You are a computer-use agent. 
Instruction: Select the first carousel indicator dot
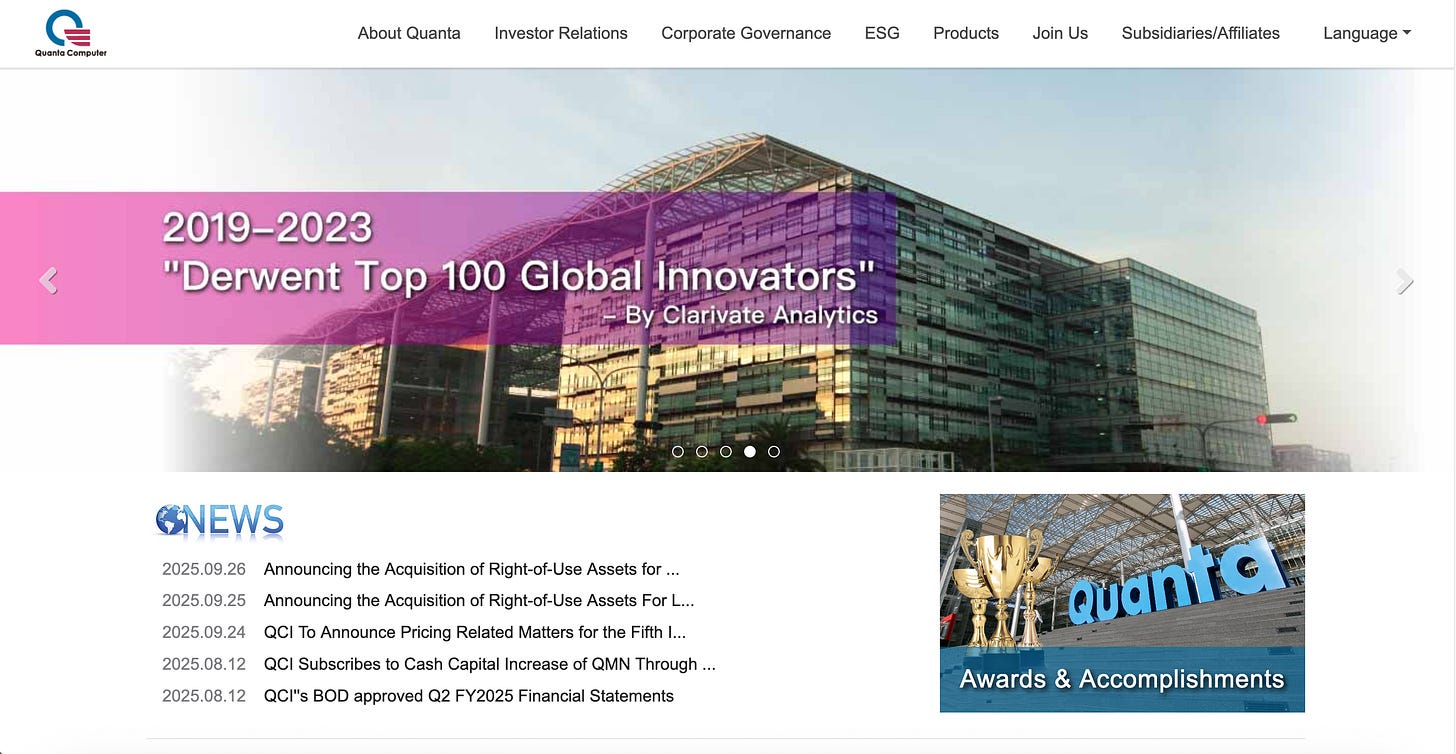click(678, 452)
